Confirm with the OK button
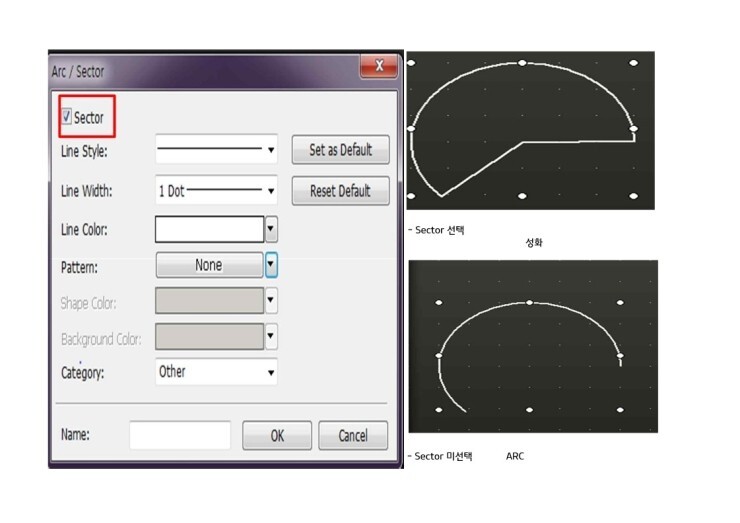Screen dimensions: 740x523 click(x=277, y=435)
